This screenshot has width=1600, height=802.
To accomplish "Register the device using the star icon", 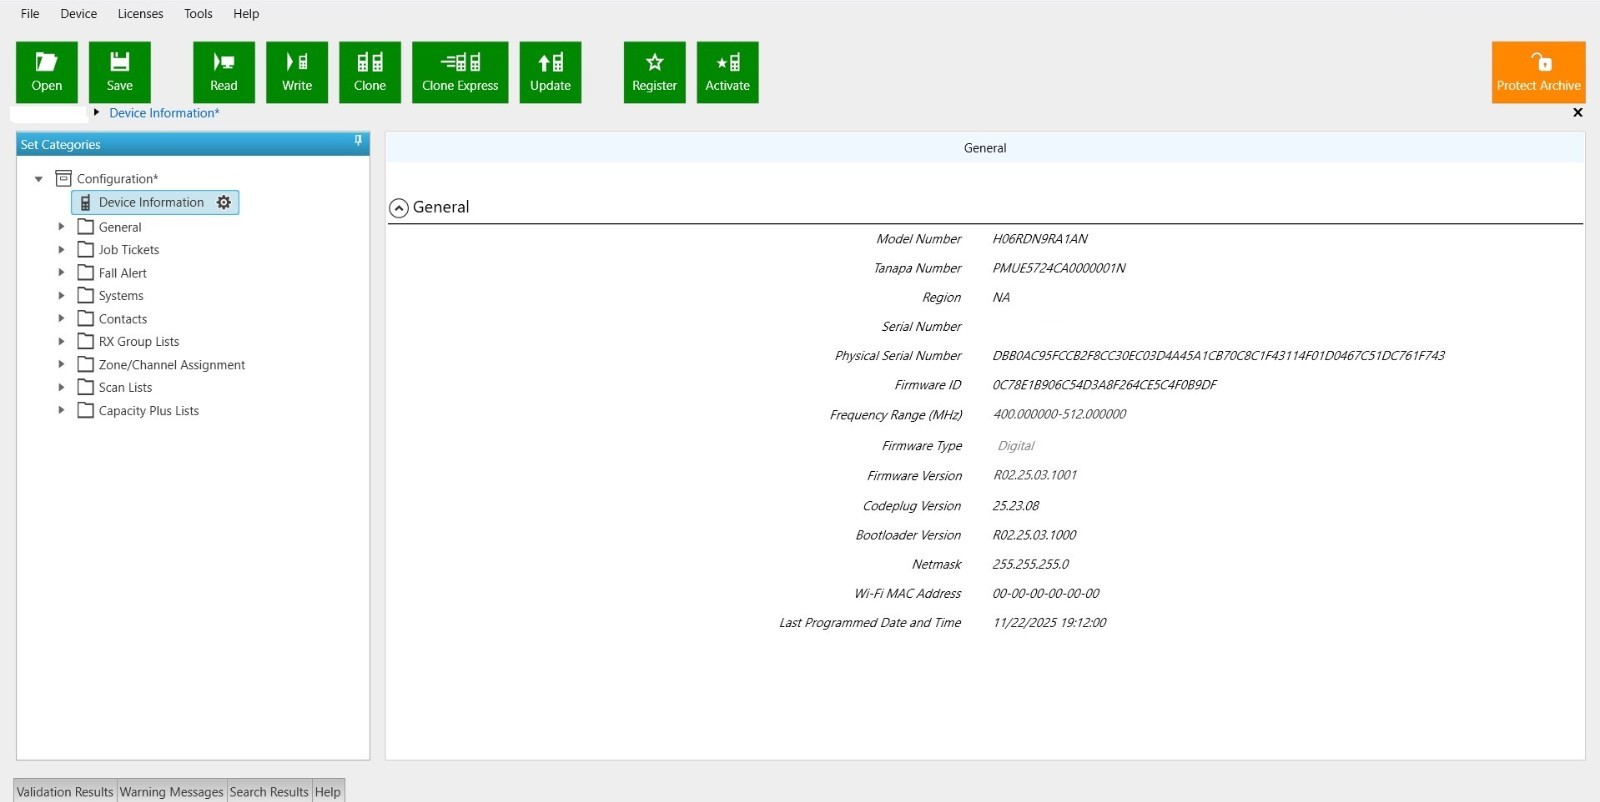I will point(654,72).
